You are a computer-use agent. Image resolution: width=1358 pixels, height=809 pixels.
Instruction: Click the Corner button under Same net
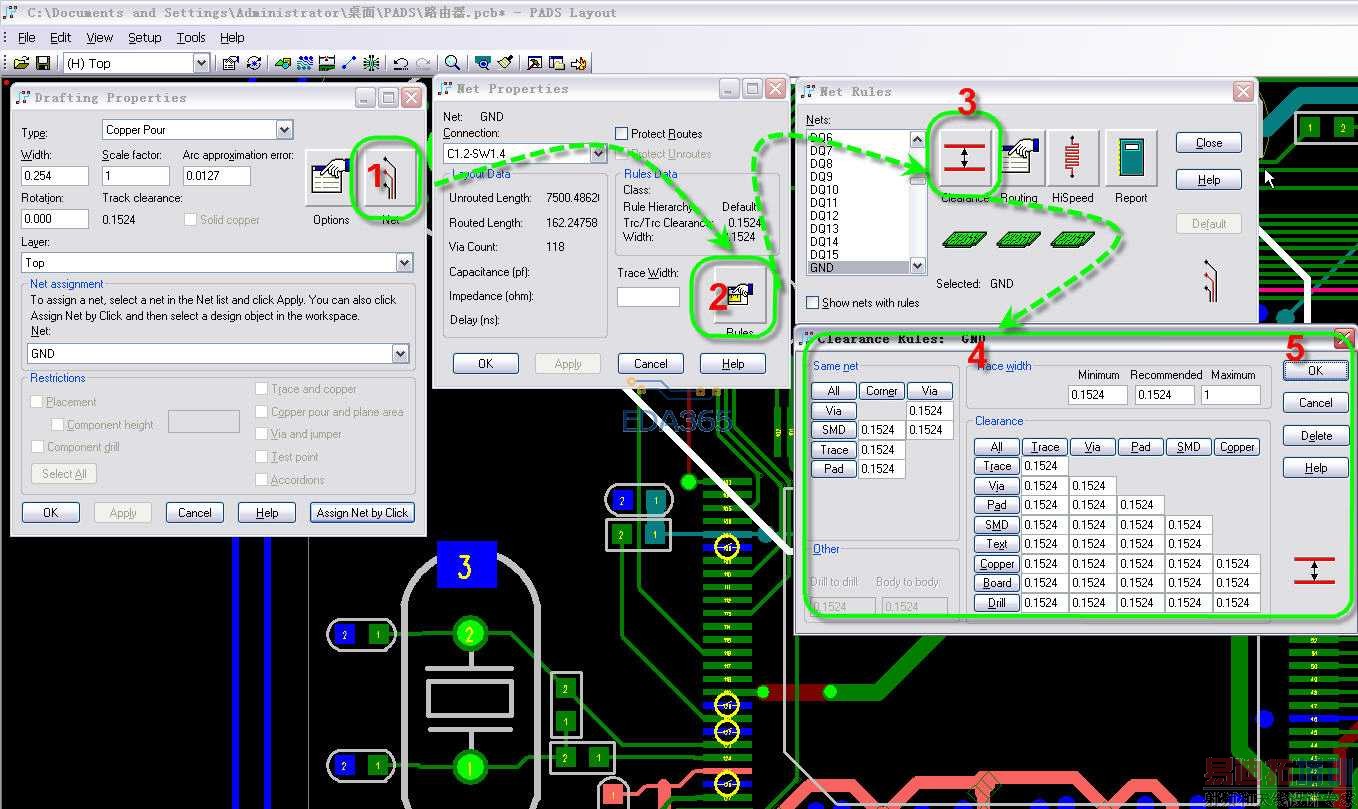[881, 391]
